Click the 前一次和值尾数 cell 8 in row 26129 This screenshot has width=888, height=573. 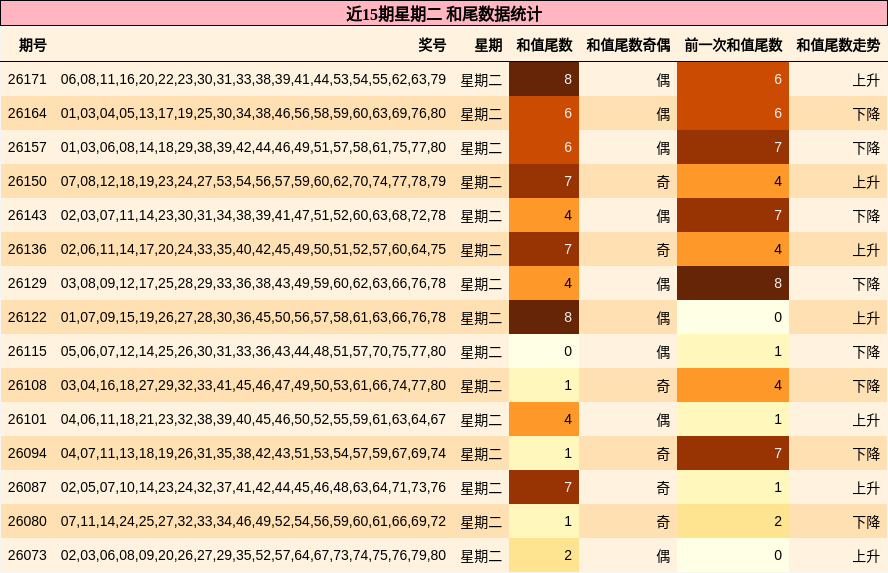click(x=733, y=283)
